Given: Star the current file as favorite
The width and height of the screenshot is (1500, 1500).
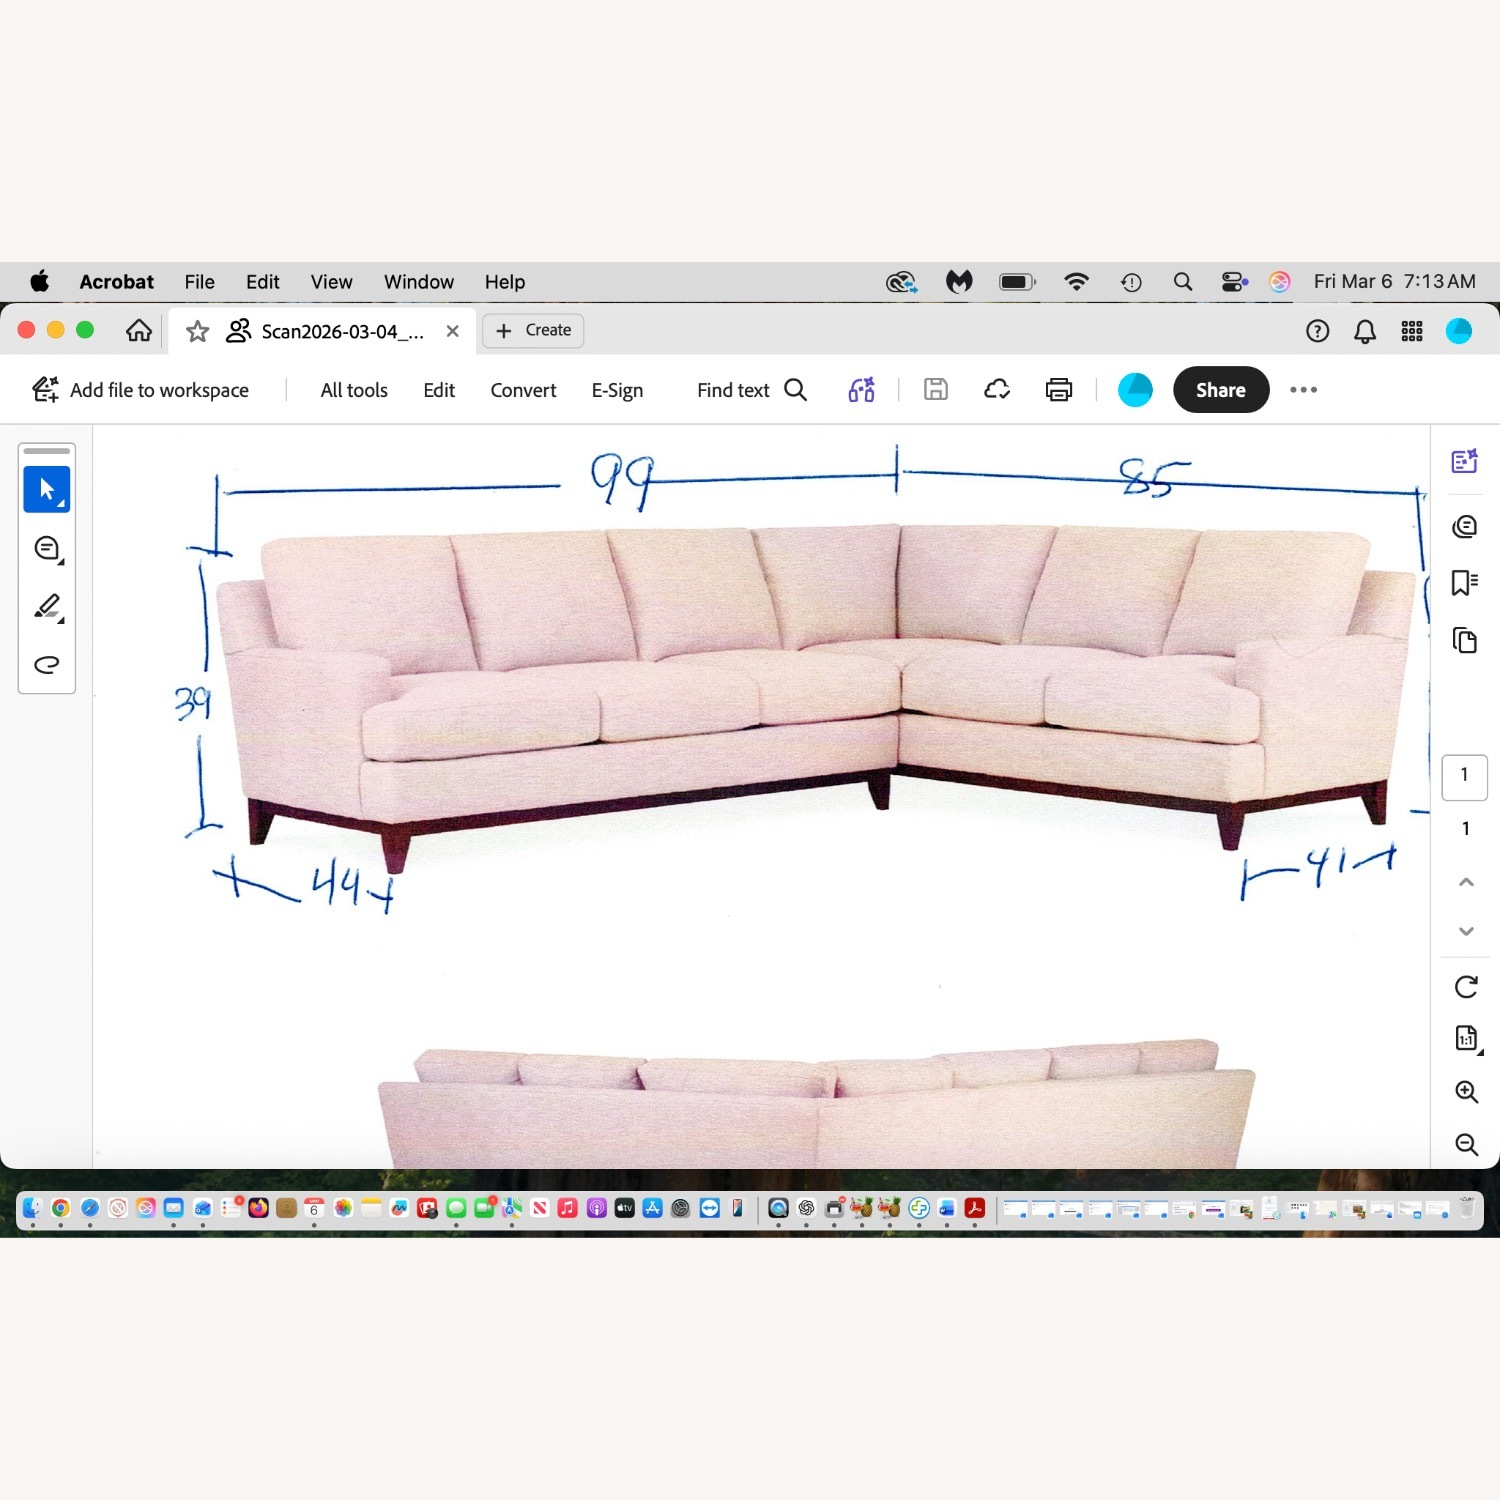Looking at the screenshot, I should [197, 331].
